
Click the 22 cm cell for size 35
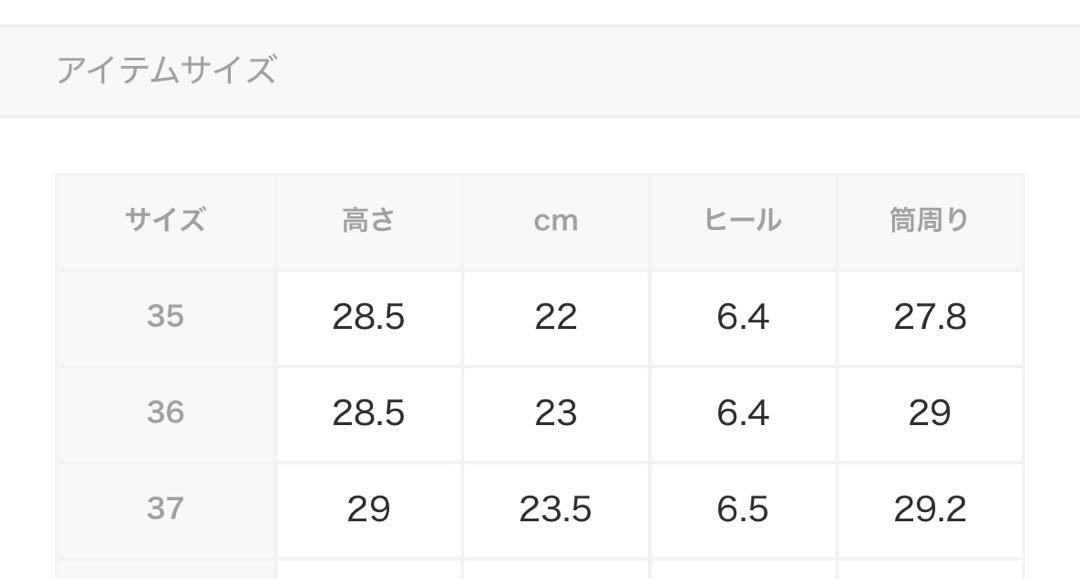coord(556,317)
